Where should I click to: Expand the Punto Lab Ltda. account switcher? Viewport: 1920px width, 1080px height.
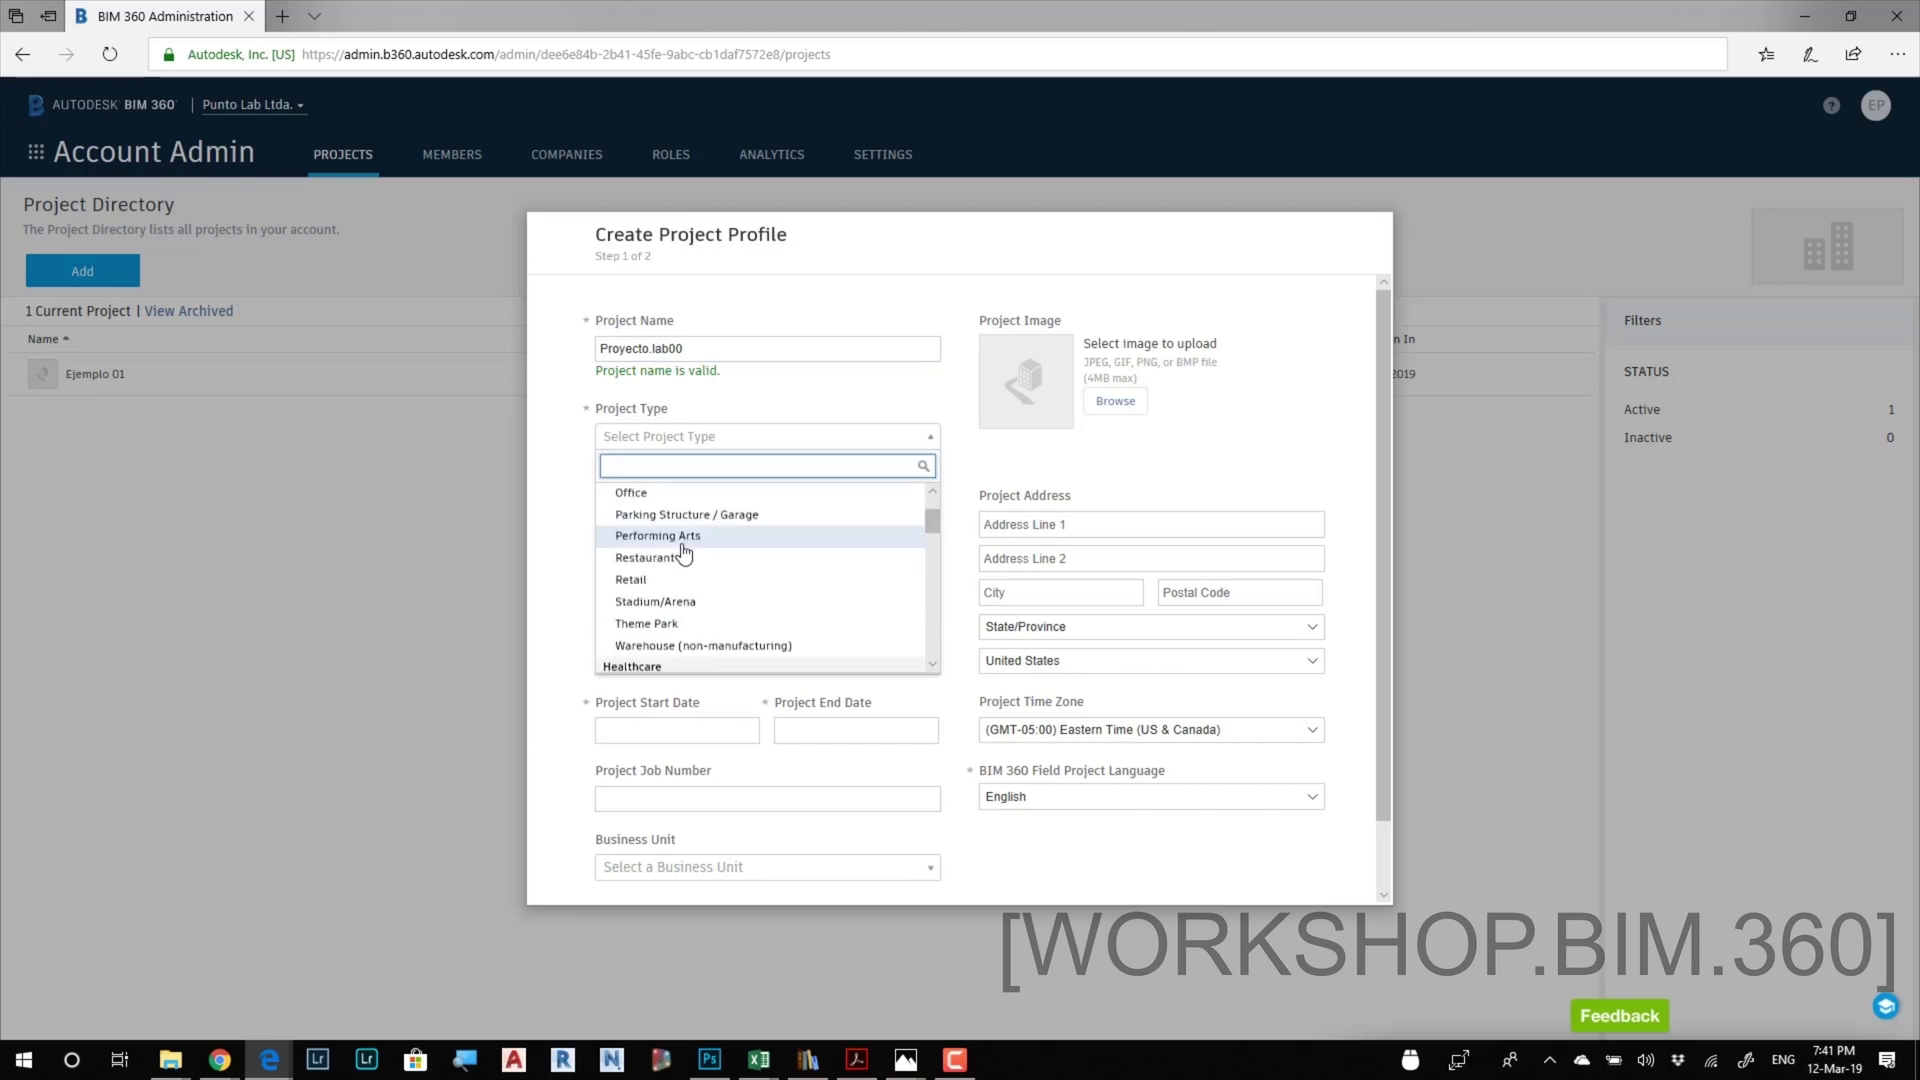[253, 105]
